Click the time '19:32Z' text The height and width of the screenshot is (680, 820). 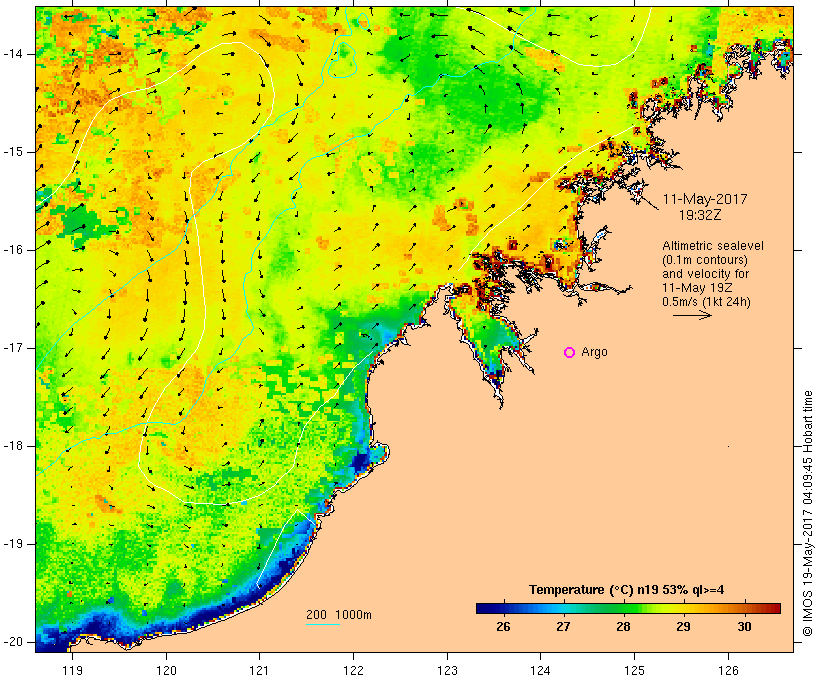point(700,215)
